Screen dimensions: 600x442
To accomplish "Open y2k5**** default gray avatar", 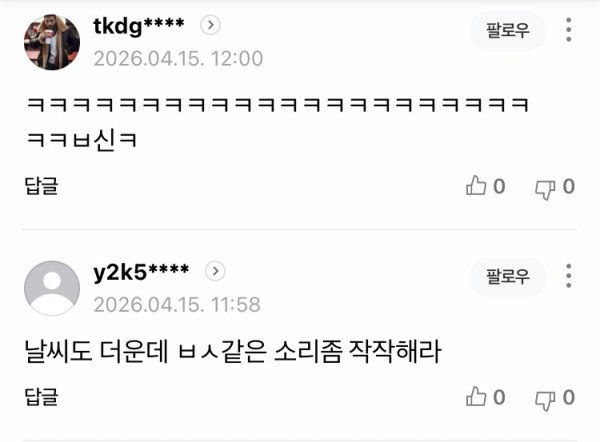I will [52, 288].
